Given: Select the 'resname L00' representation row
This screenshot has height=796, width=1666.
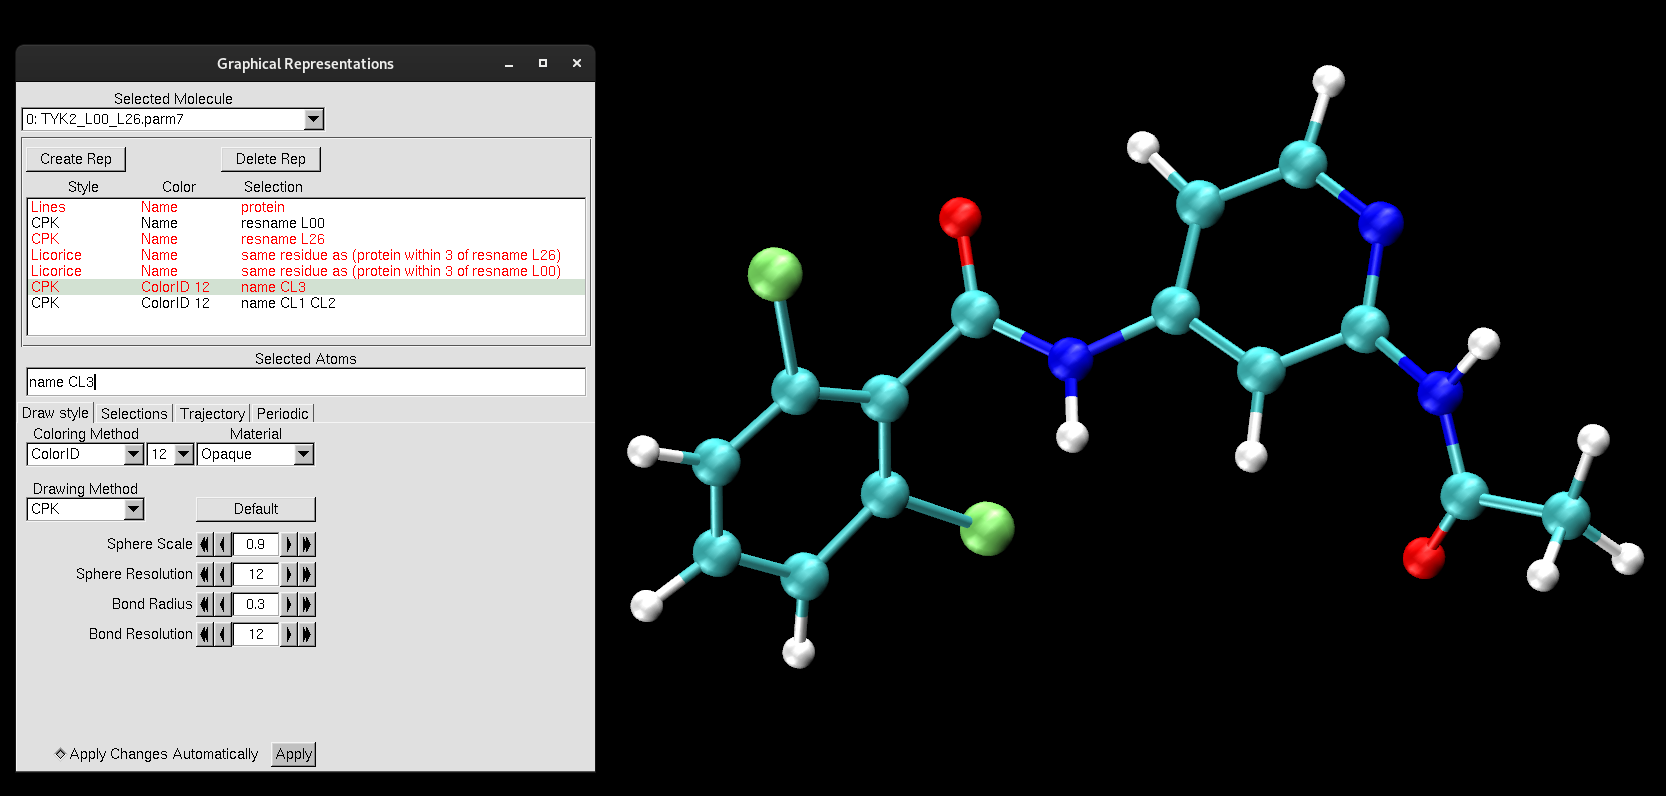Looking at the screenshot, I should pyautogui.click(x=282, y=223).
